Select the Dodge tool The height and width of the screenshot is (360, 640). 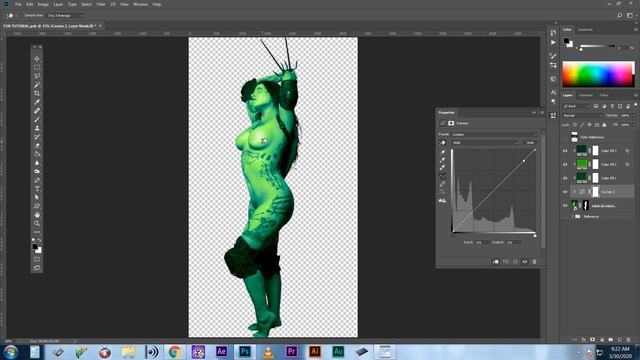[37, 171]
